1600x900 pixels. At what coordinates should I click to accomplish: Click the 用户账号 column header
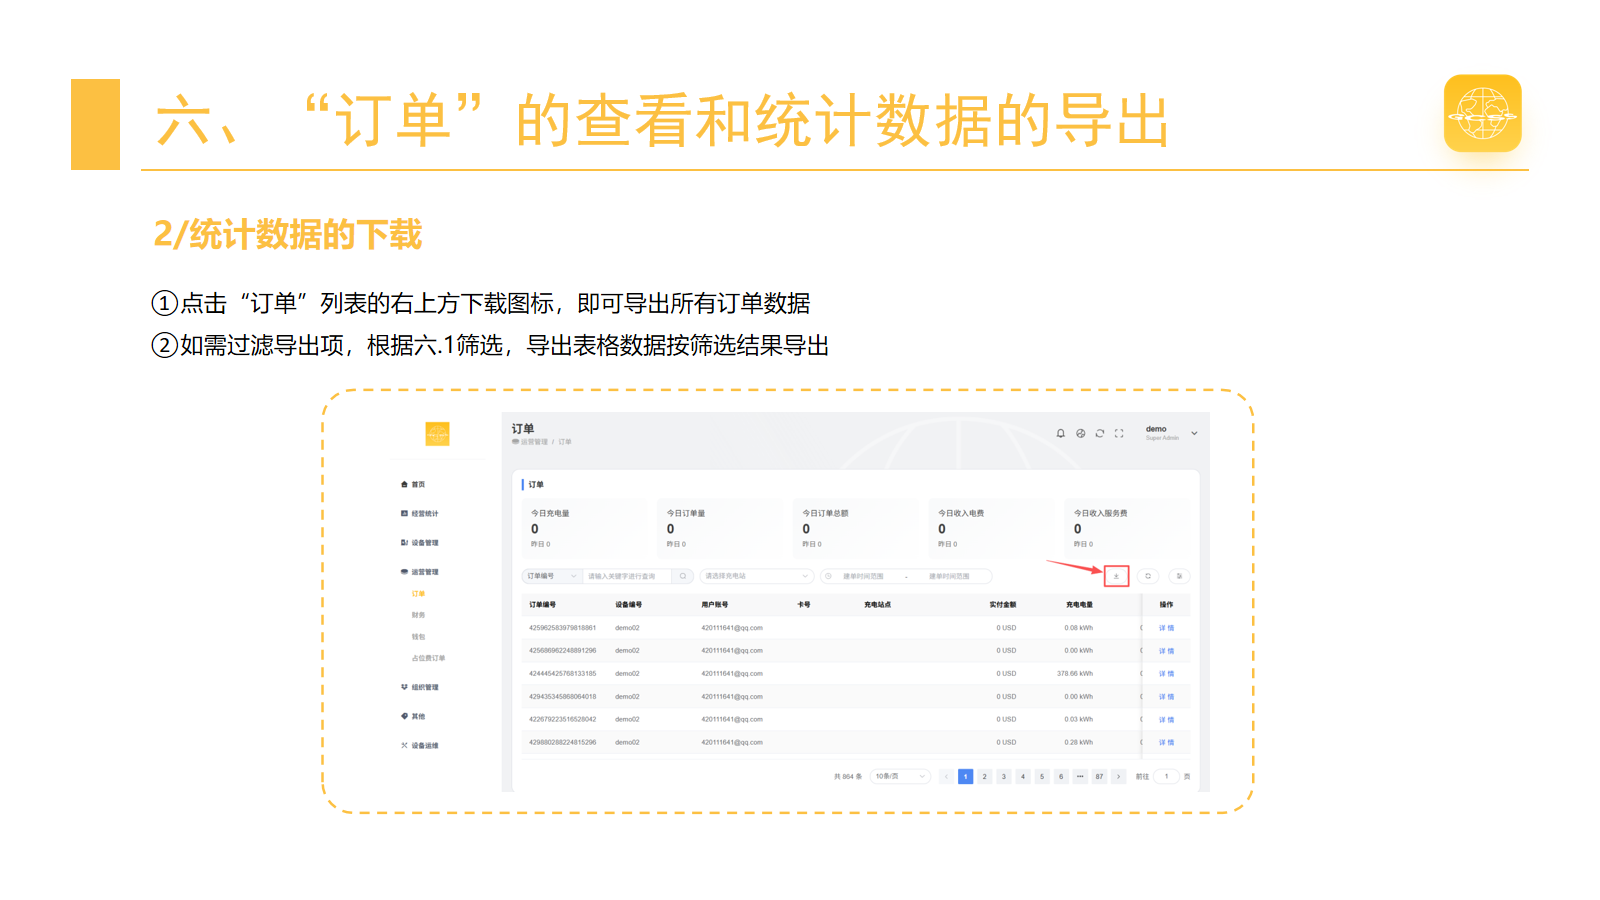(x=715, y=605)
